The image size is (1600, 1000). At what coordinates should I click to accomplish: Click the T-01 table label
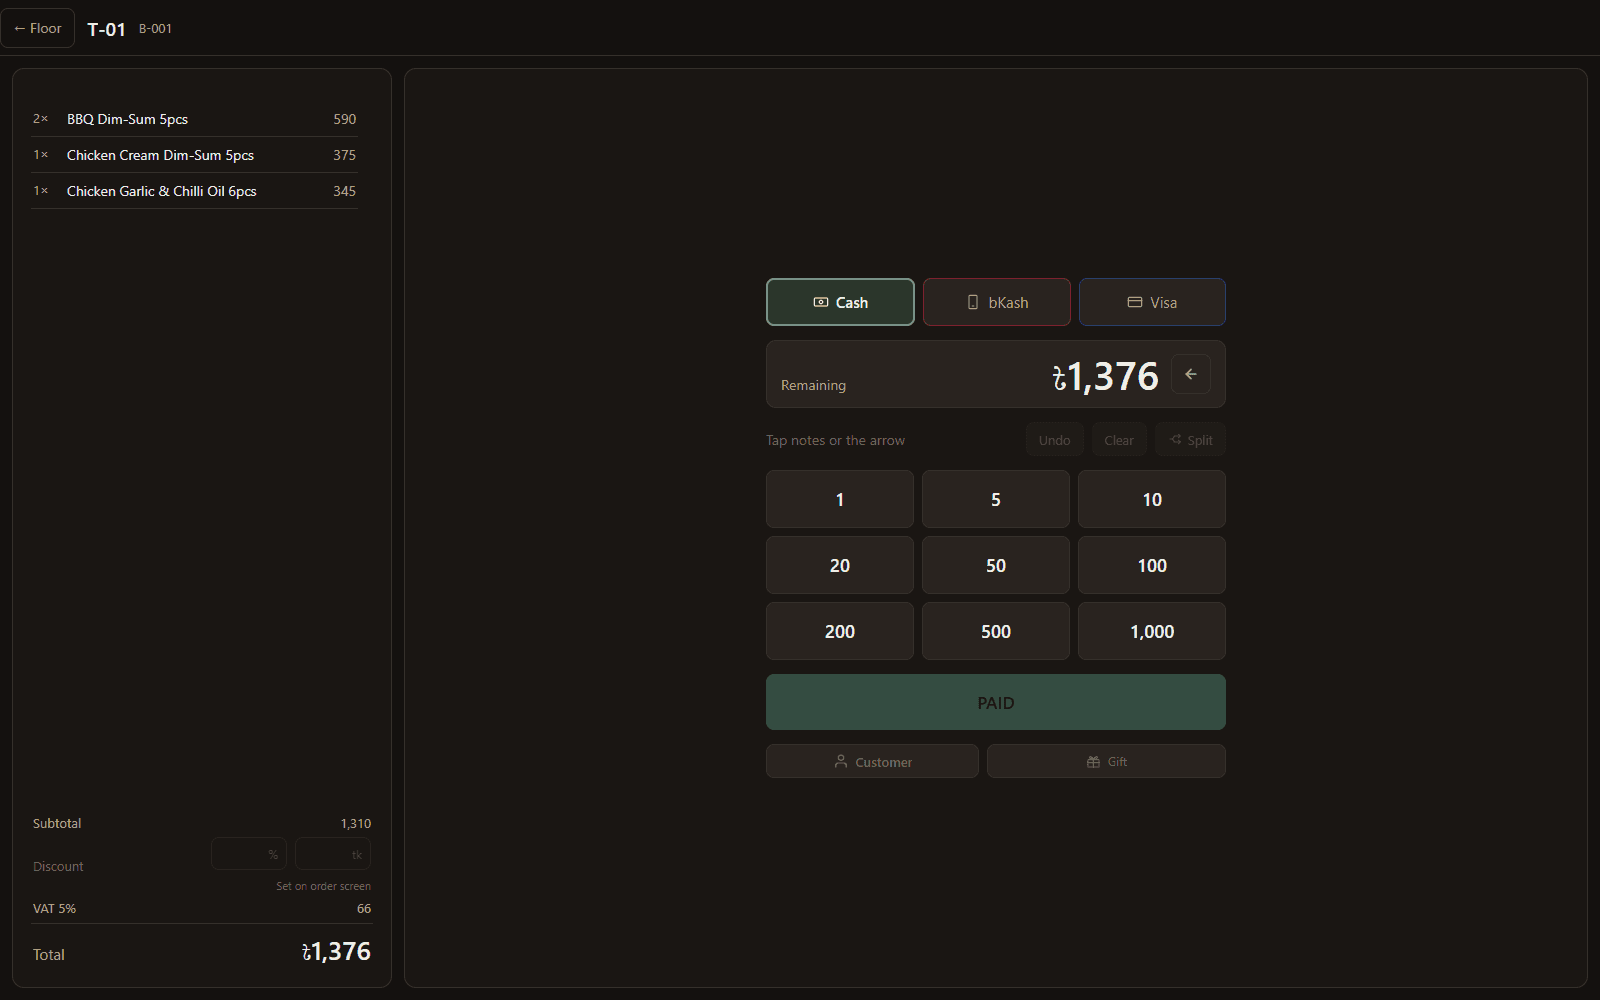(x=106, y=29)
